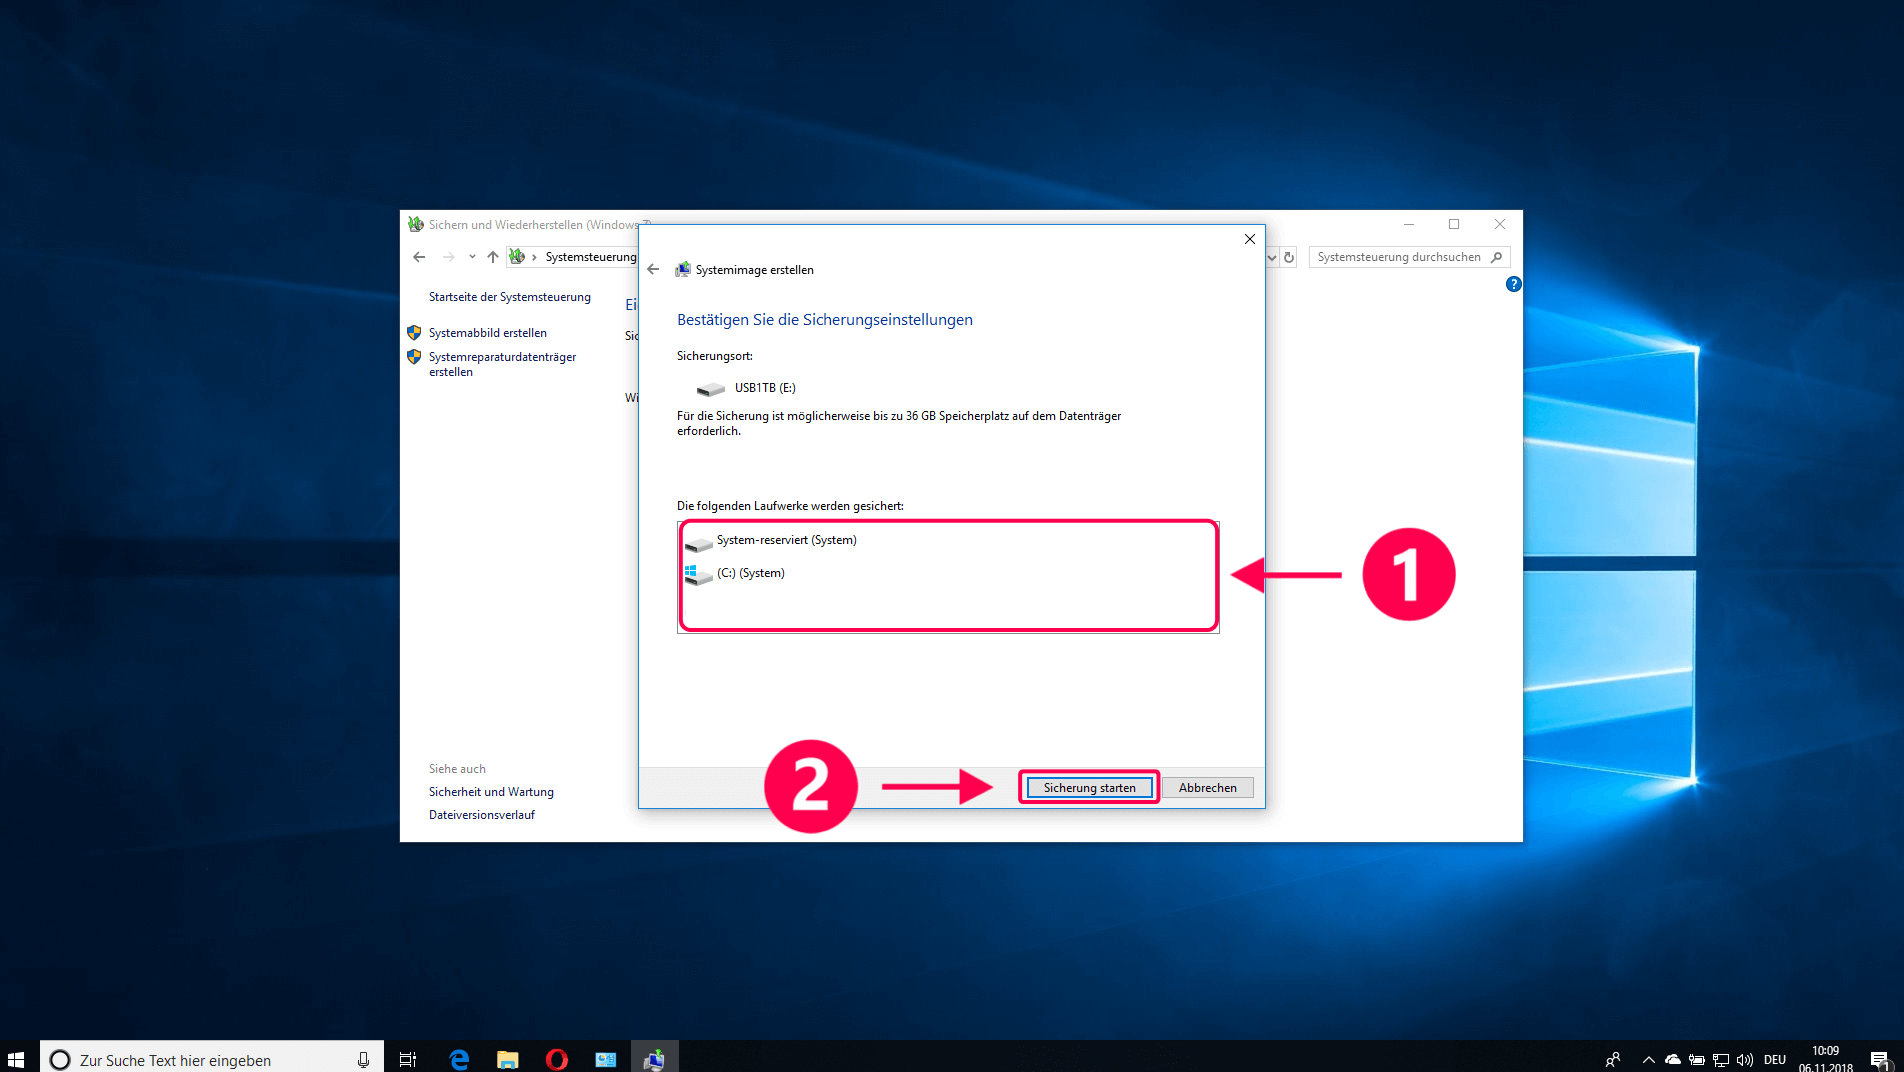This screenshot has width=1904, height=1072.
Task: Cancel the backup with Abbrechen
Action: coord(1207,788)
